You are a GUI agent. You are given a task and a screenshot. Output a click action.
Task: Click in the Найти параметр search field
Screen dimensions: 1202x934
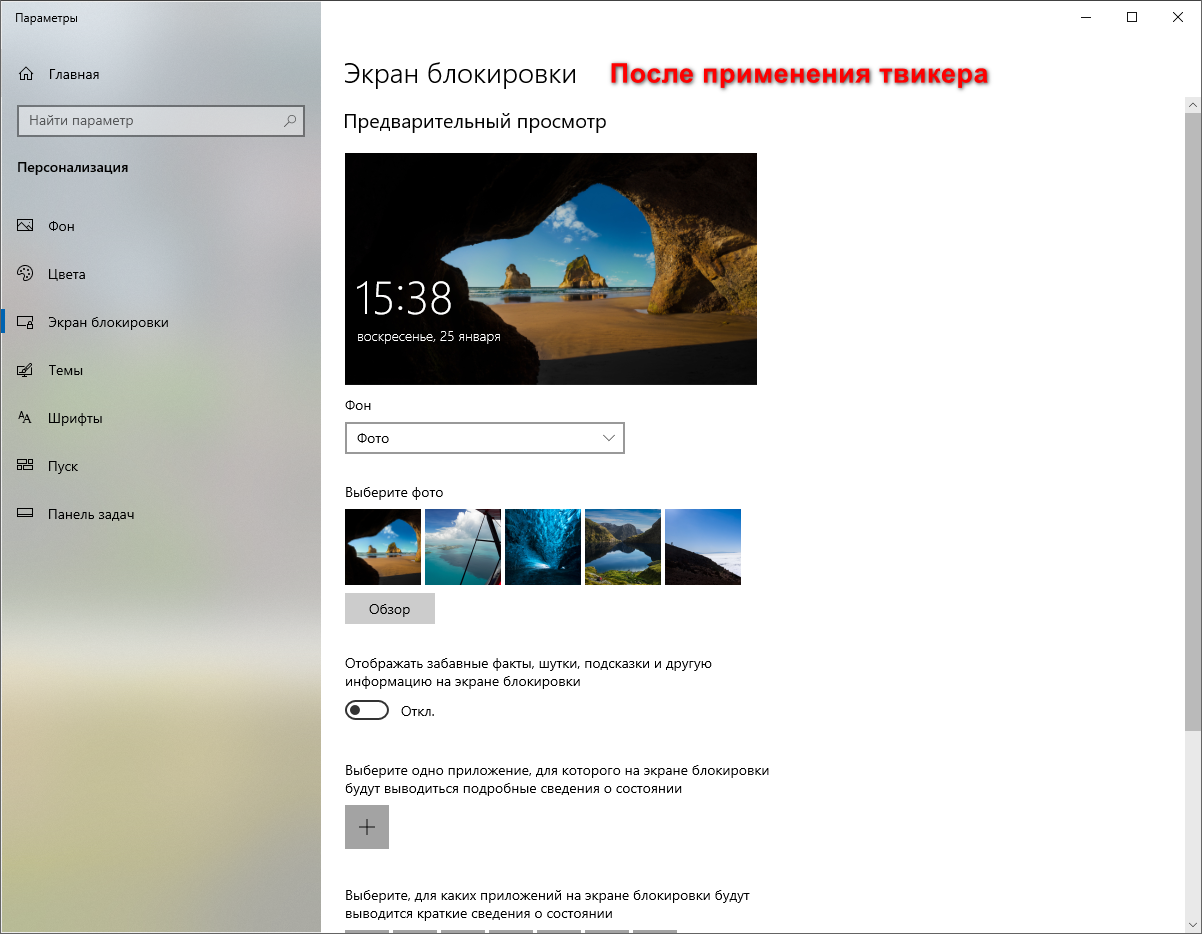150,121
